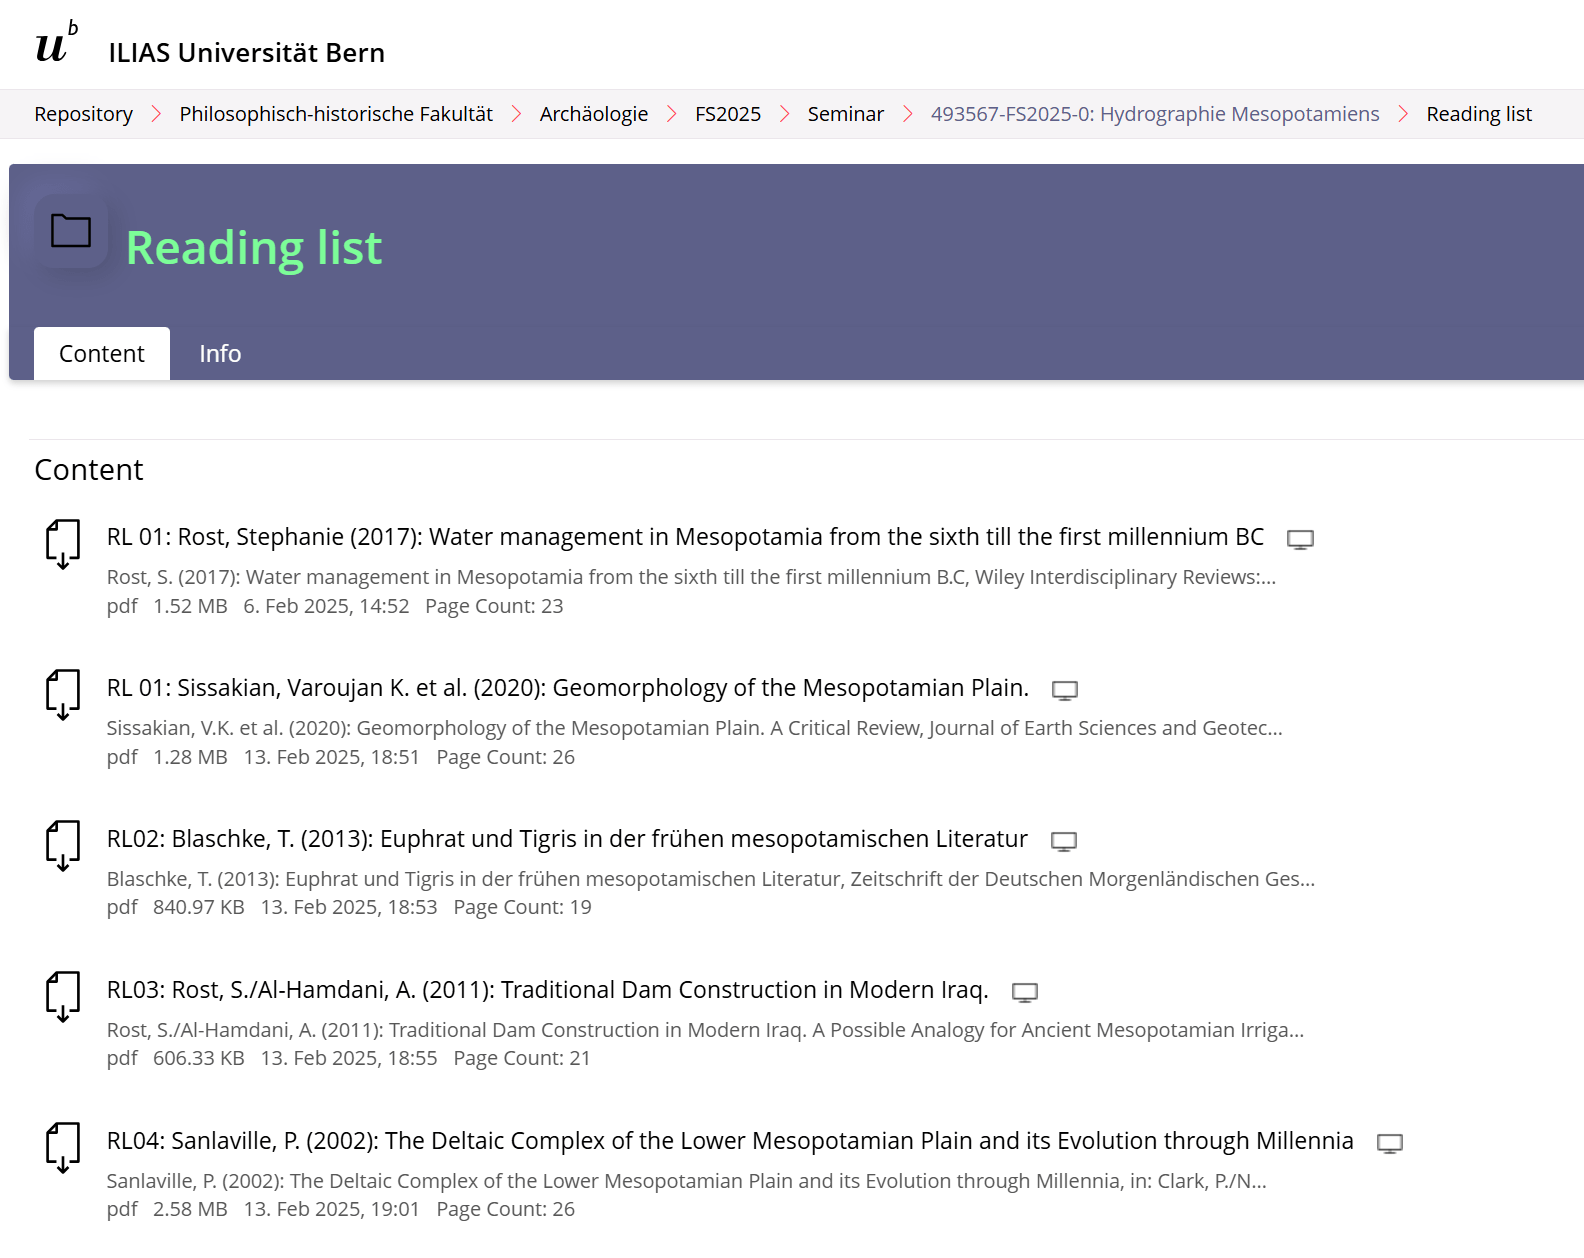Click the Blaschke Zeitschrift der Deutschen description
The image size is (1584, 1258).
coord(711,879)
